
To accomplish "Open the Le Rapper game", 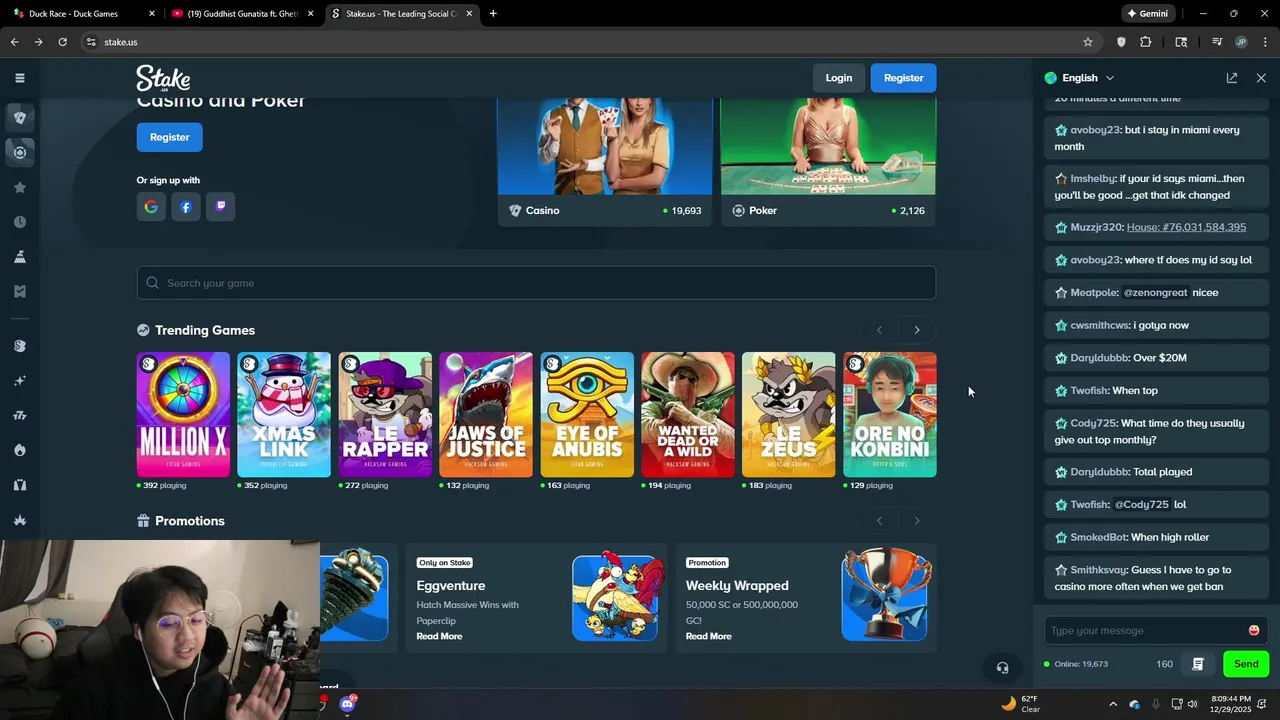I will pos(385,414).
